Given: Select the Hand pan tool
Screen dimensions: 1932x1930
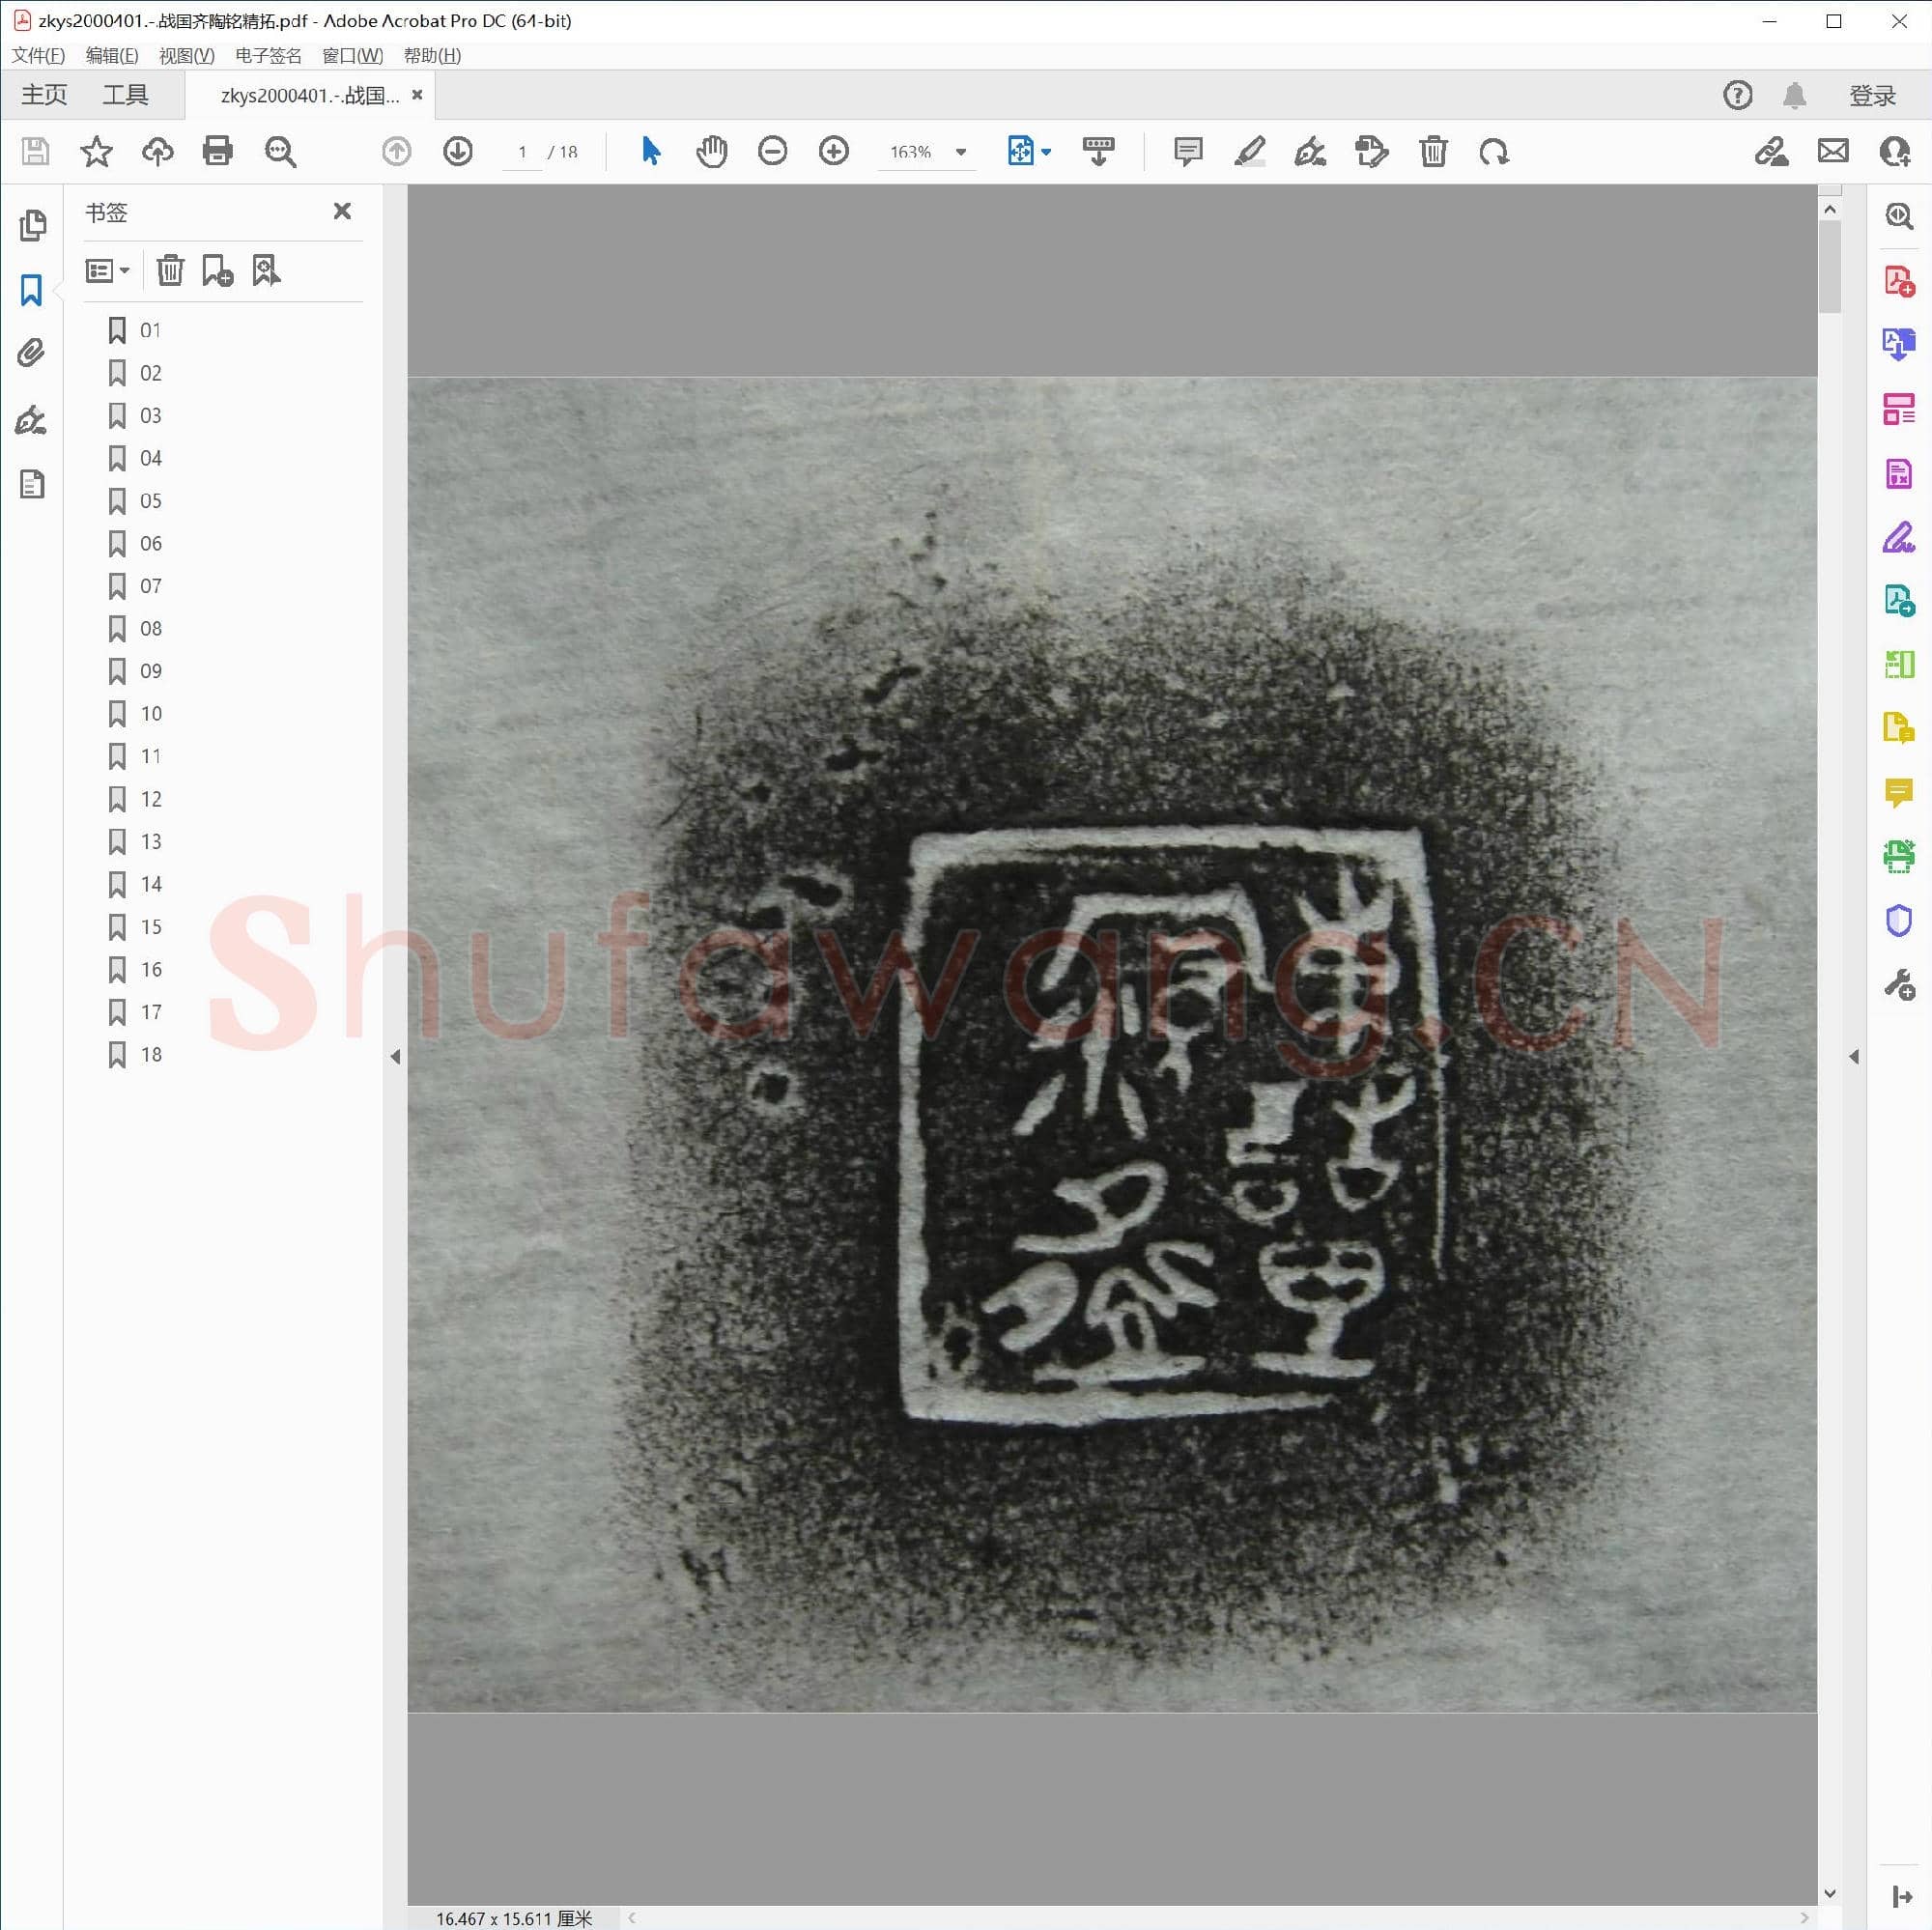Looking at the screenshot, I should tap(711, 151).
